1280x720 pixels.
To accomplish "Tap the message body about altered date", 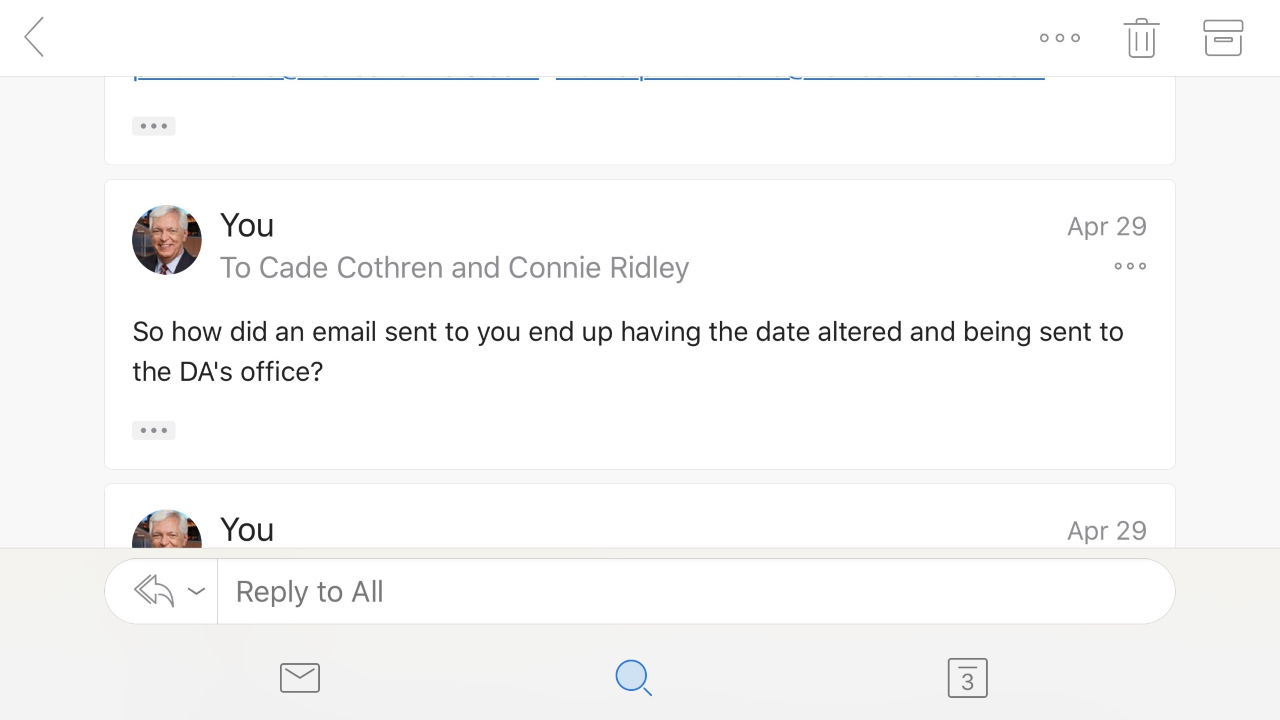I will pos(628,351).
